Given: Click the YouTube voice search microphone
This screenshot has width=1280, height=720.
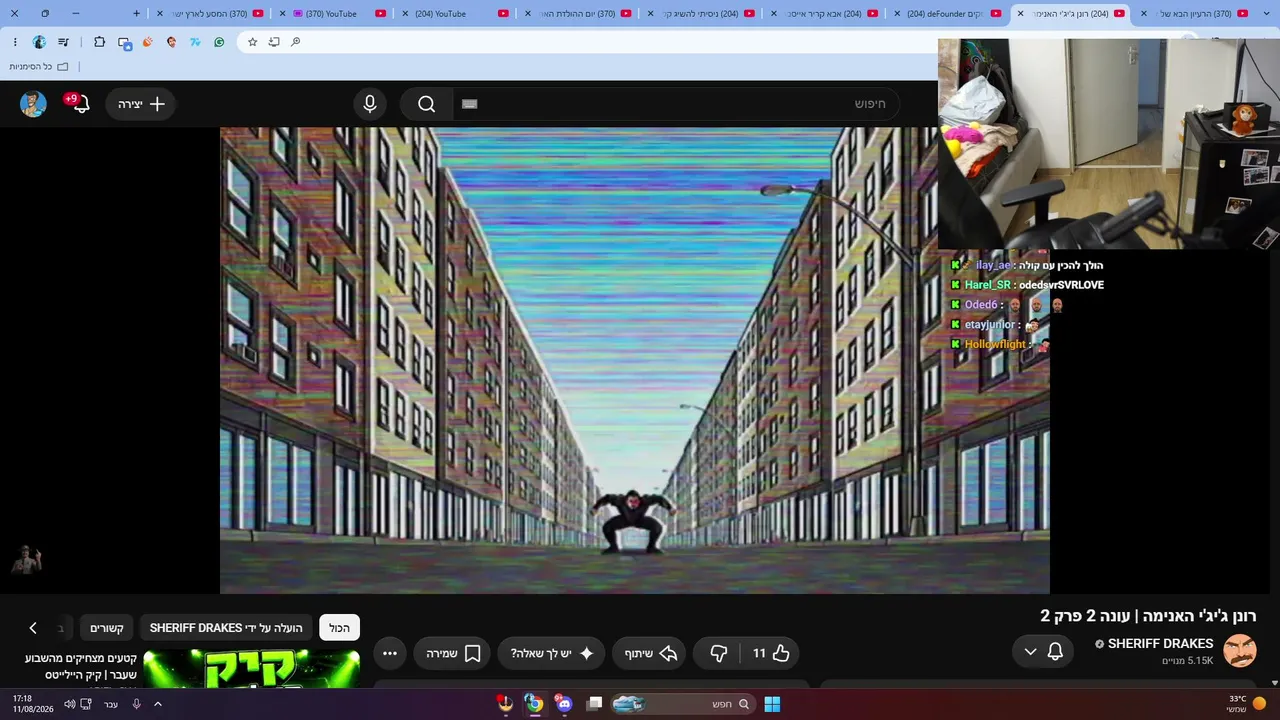Looking at the screenshot, I should pyautogui.click(x=370, y=104).
